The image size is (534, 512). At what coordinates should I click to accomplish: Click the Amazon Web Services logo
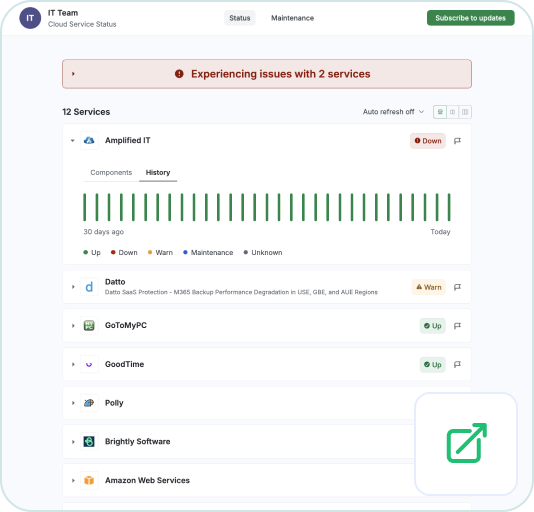pos(89,481)
